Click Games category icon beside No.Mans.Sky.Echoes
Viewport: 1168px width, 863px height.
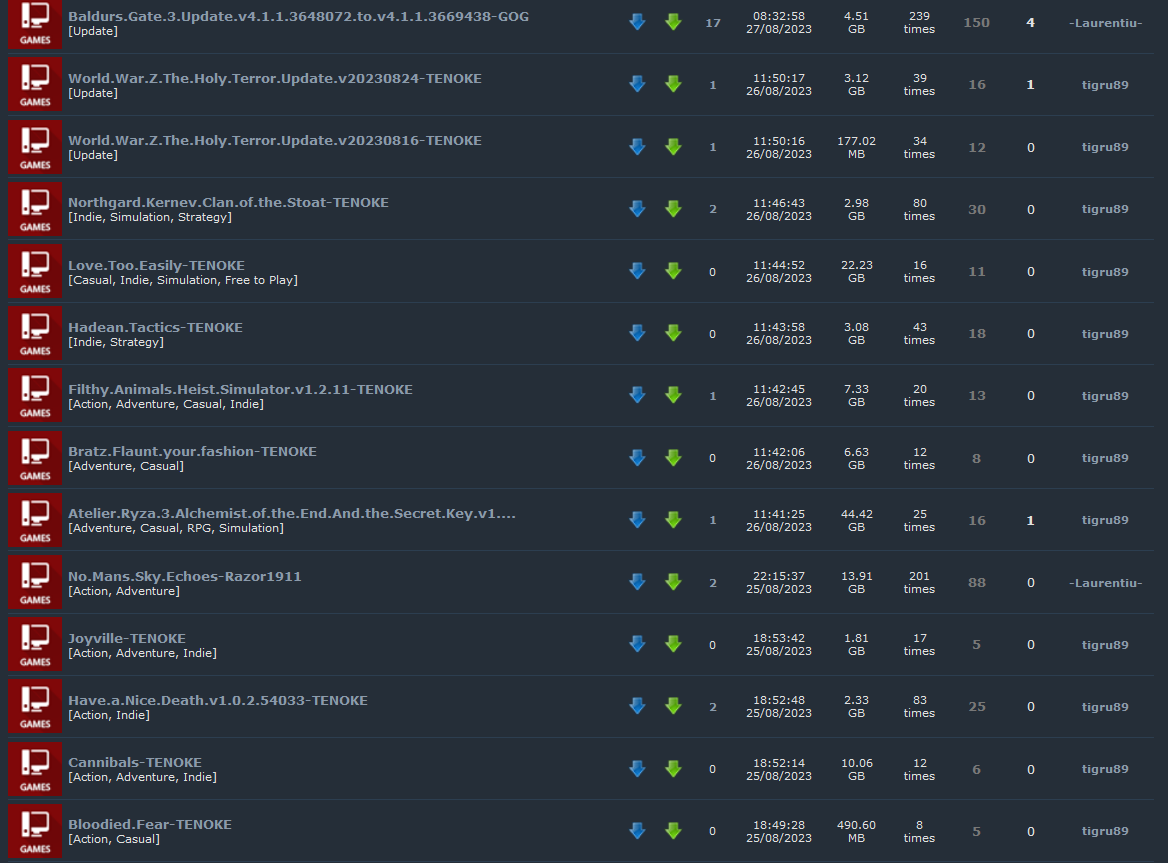[x=35, y=583]
